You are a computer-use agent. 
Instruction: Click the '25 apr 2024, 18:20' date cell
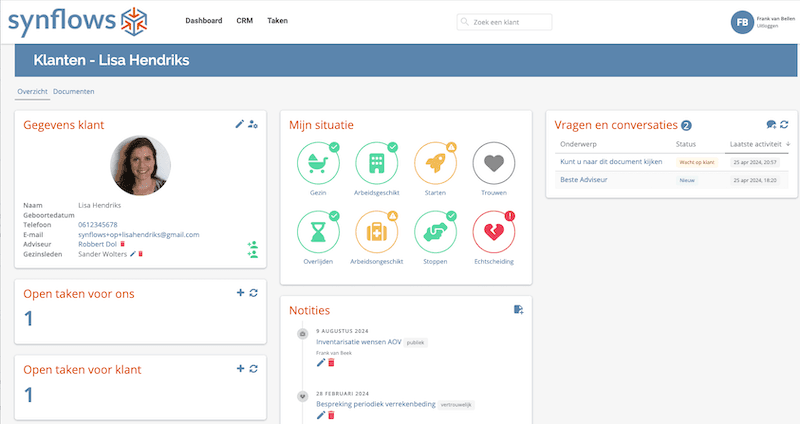coord(755,180)
